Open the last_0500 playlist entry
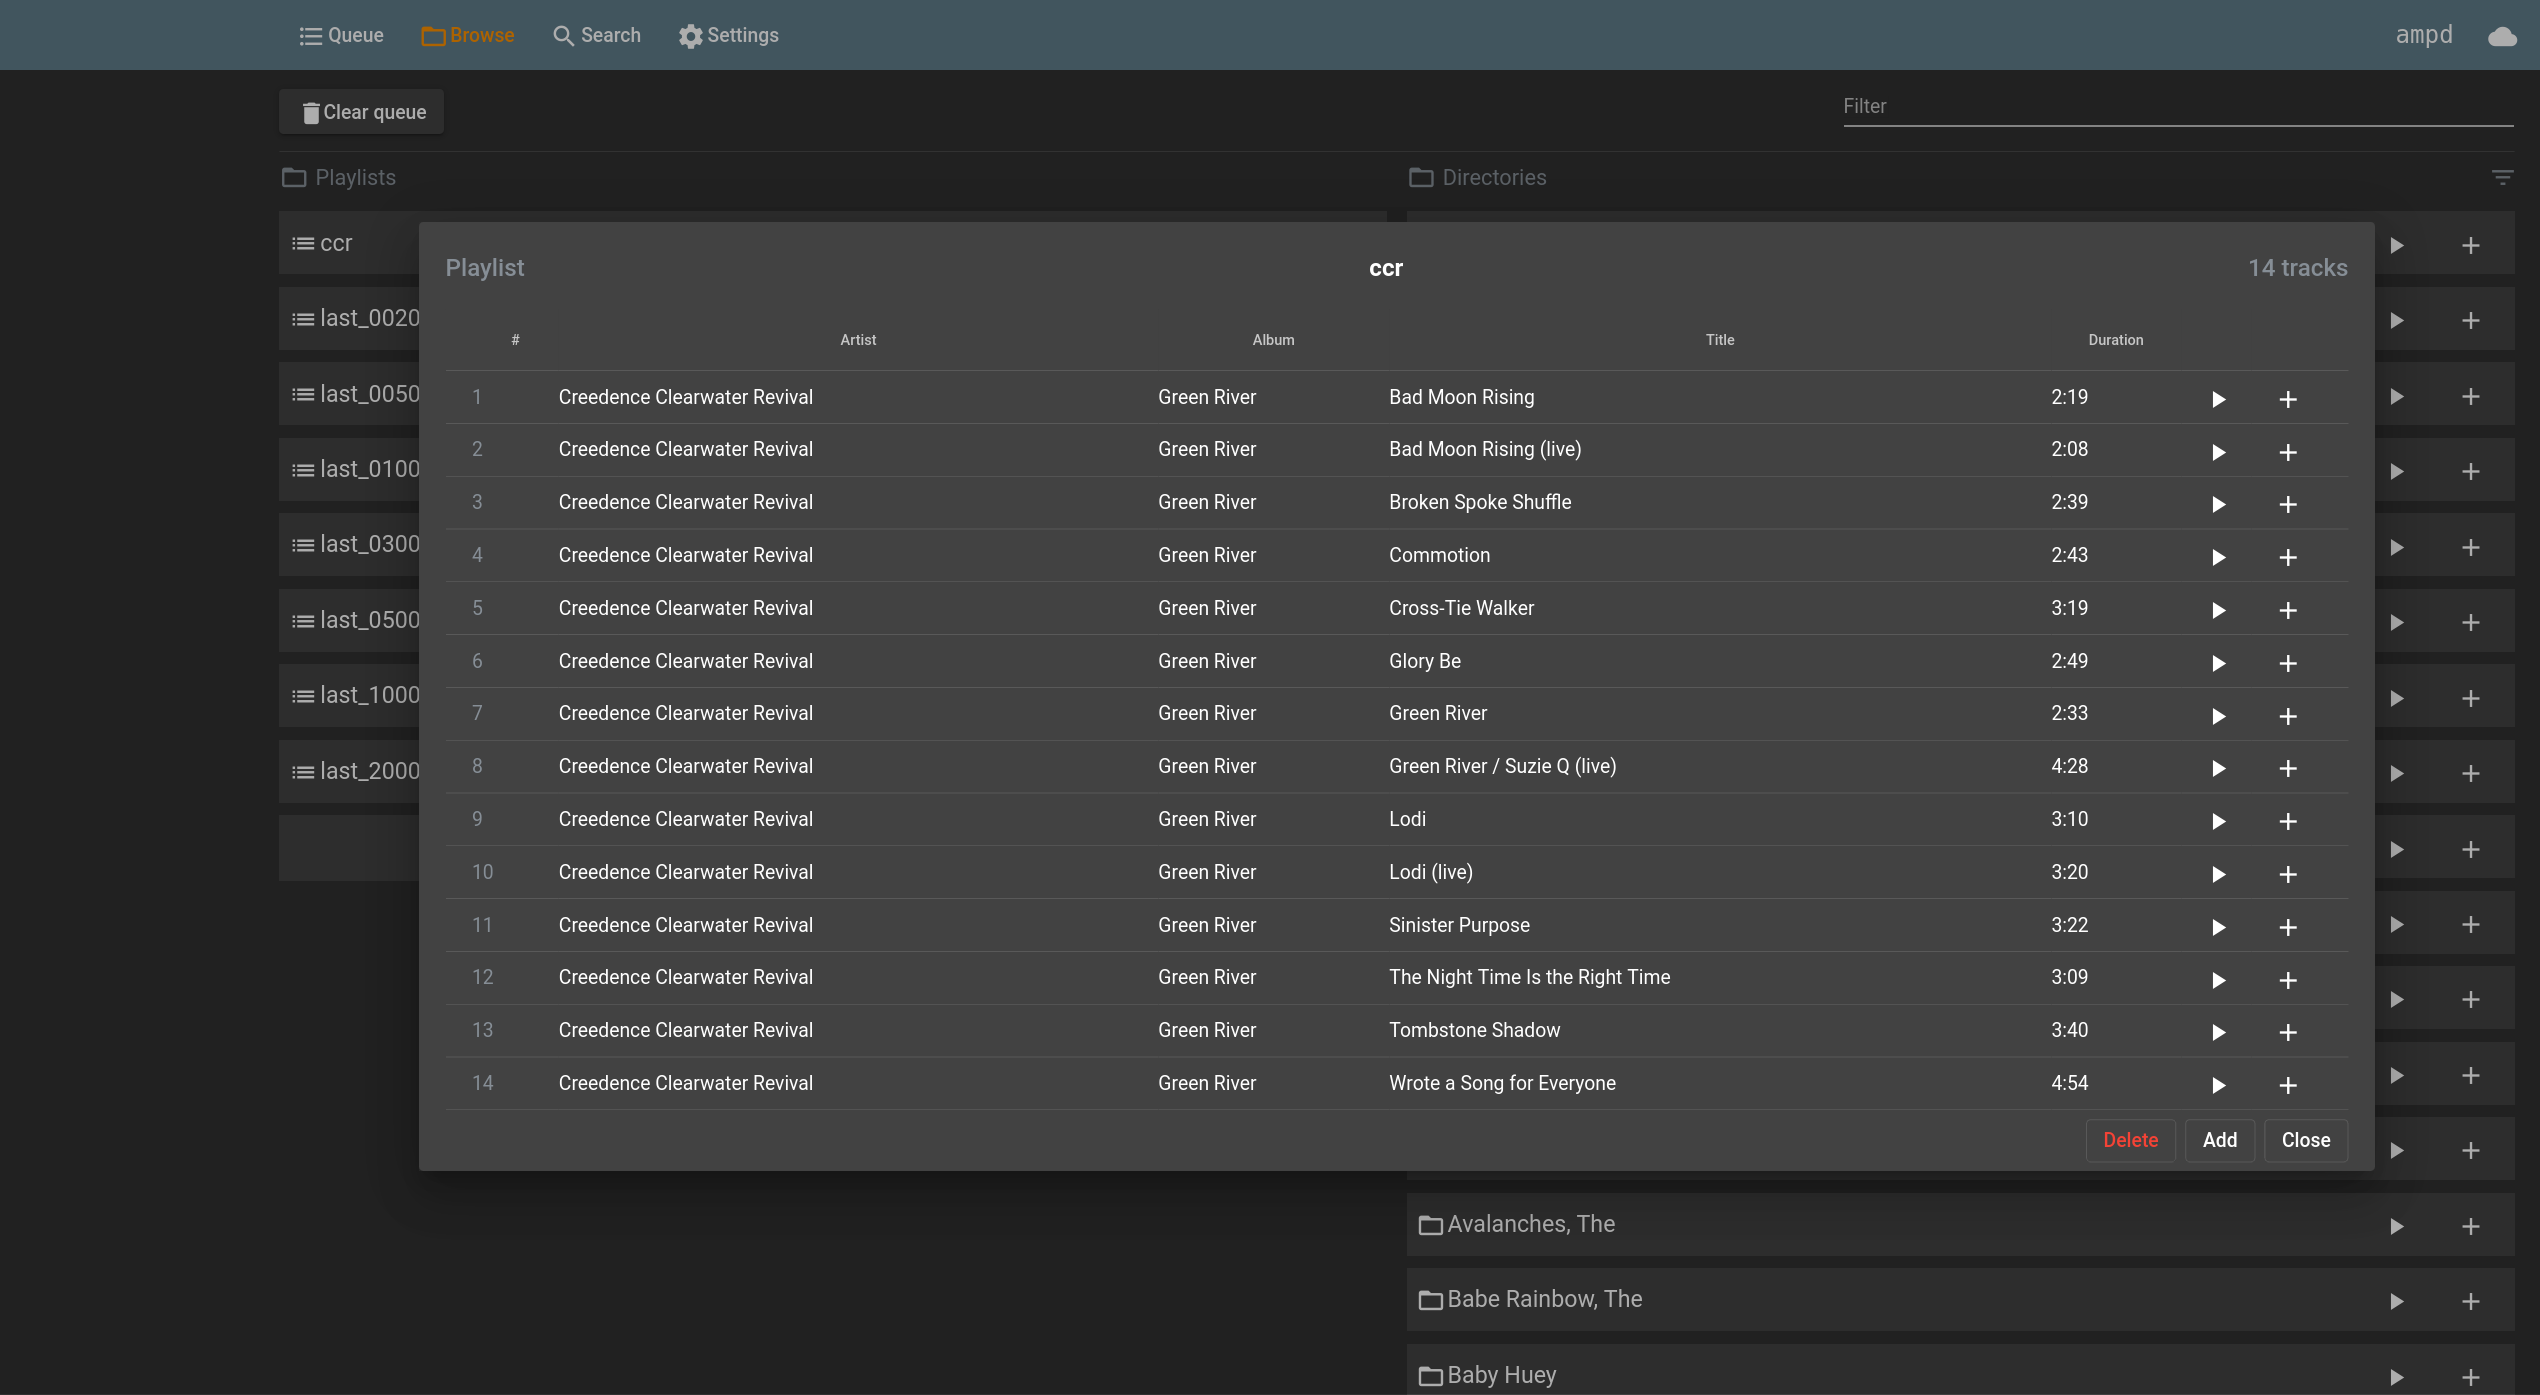Image resolution: width=2540 pixels, height=1395 pixels. pos(349,620)
